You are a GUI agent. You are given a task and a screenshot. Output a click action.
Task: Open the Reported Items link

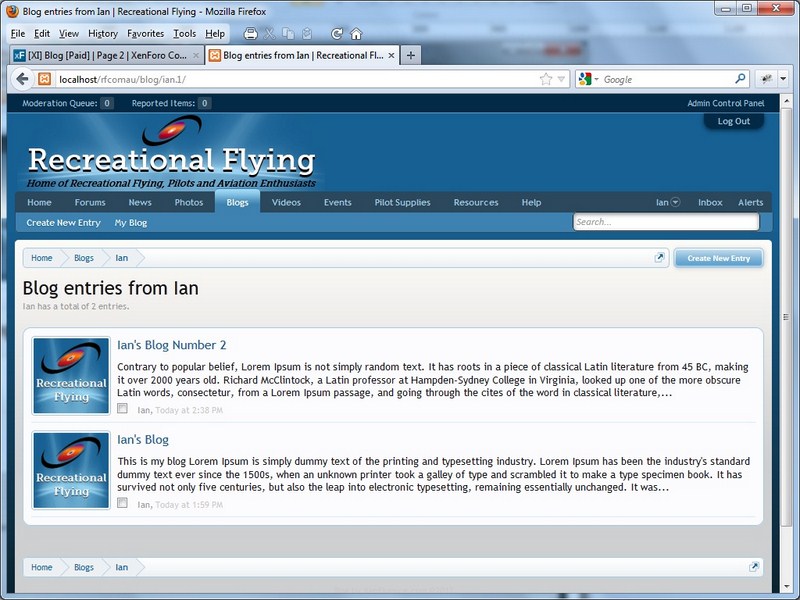[170, 103]
